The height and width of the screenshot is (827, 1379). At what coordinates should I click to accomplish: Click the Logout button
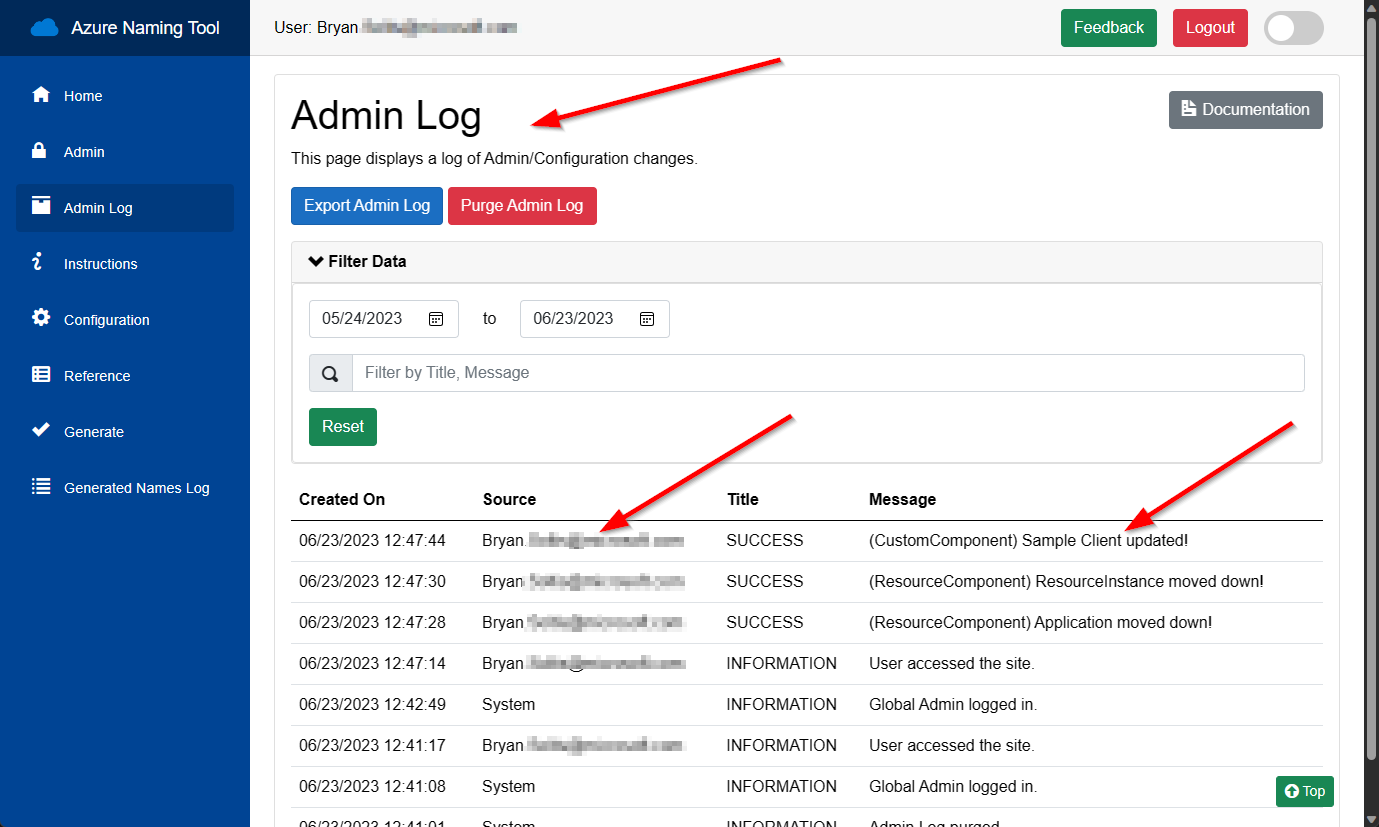coord(1210,28)
